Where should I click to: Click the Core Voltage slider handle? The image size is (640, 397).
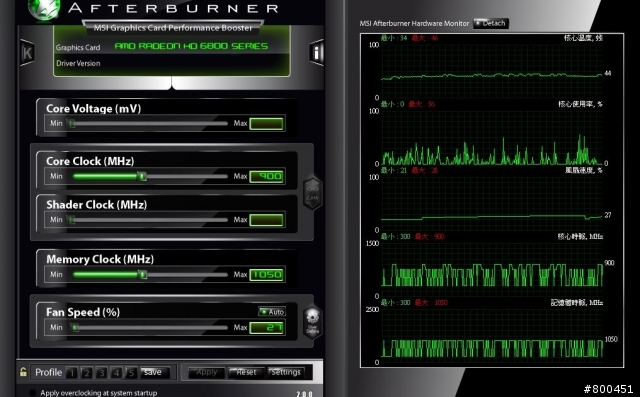pyautogui.click(x=72, y=123)
